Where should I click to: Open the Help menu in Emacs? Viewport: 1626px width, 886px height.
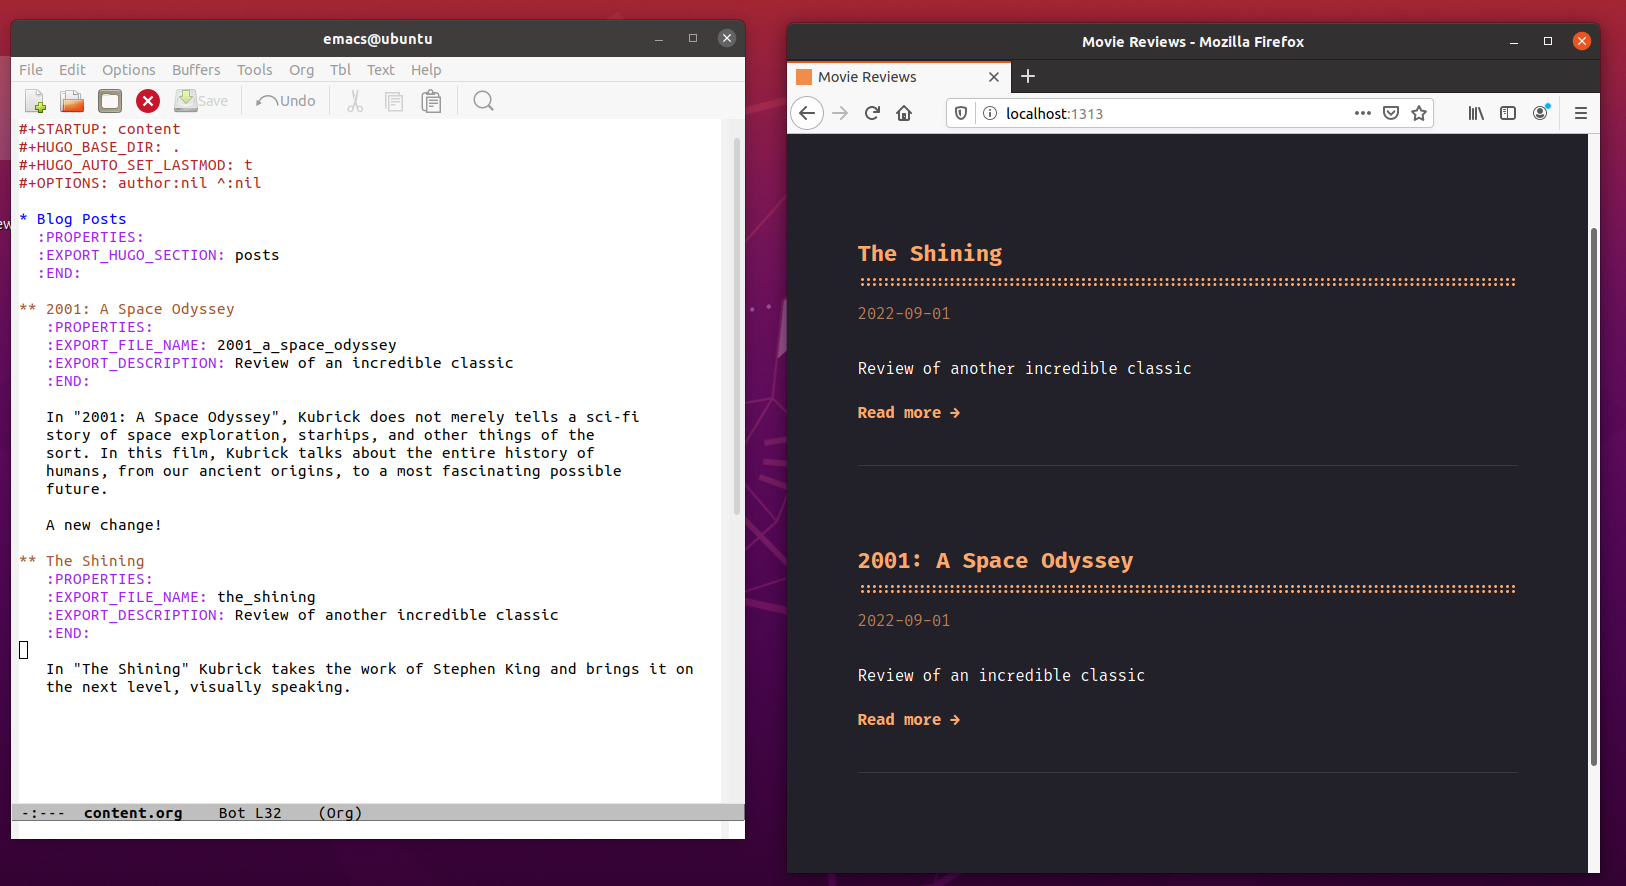(x=426, y=70)
